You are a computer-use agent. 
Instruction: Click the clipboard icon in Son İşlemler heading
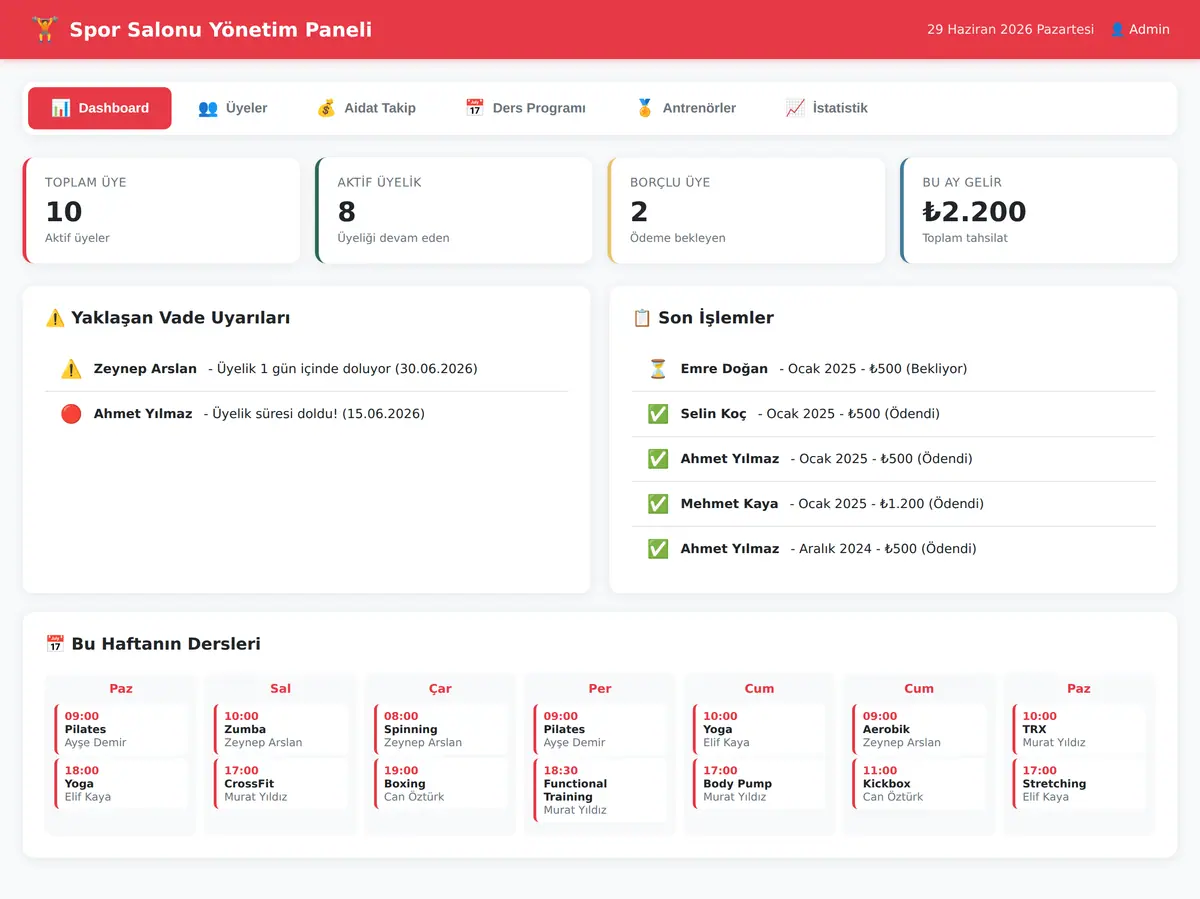coord(642,318)
